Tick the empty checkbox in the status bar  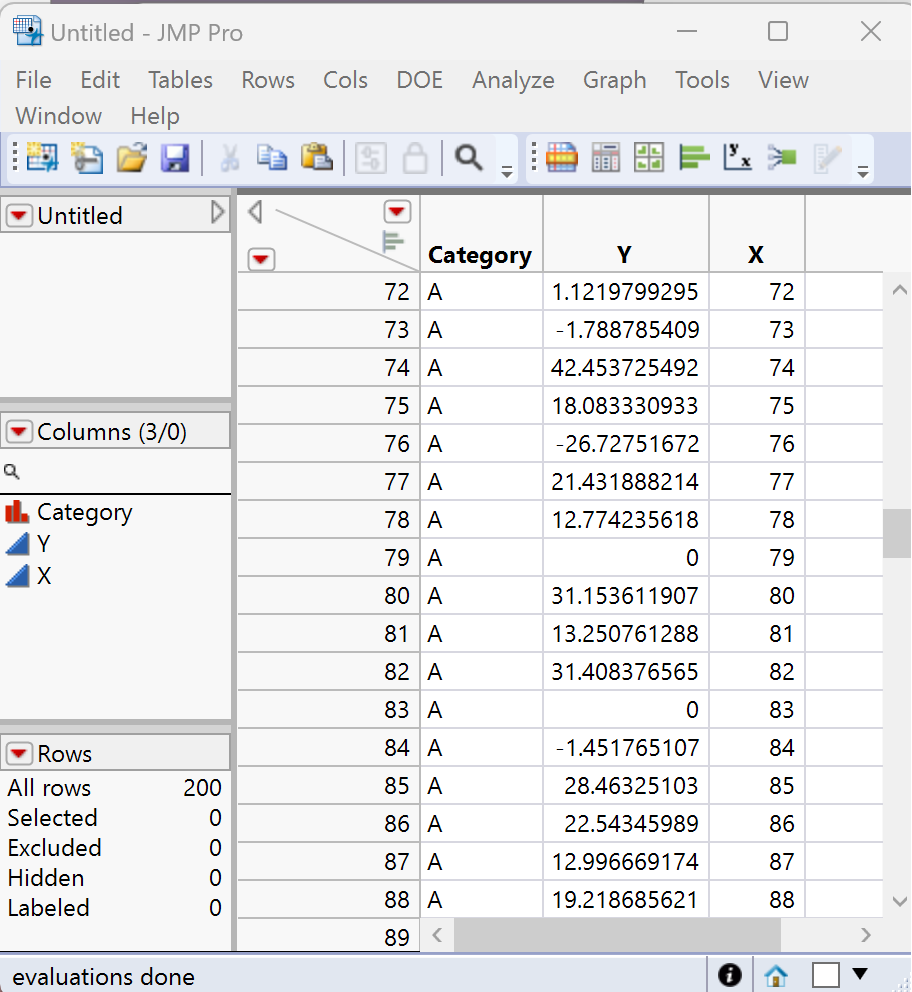coord(825,975)
